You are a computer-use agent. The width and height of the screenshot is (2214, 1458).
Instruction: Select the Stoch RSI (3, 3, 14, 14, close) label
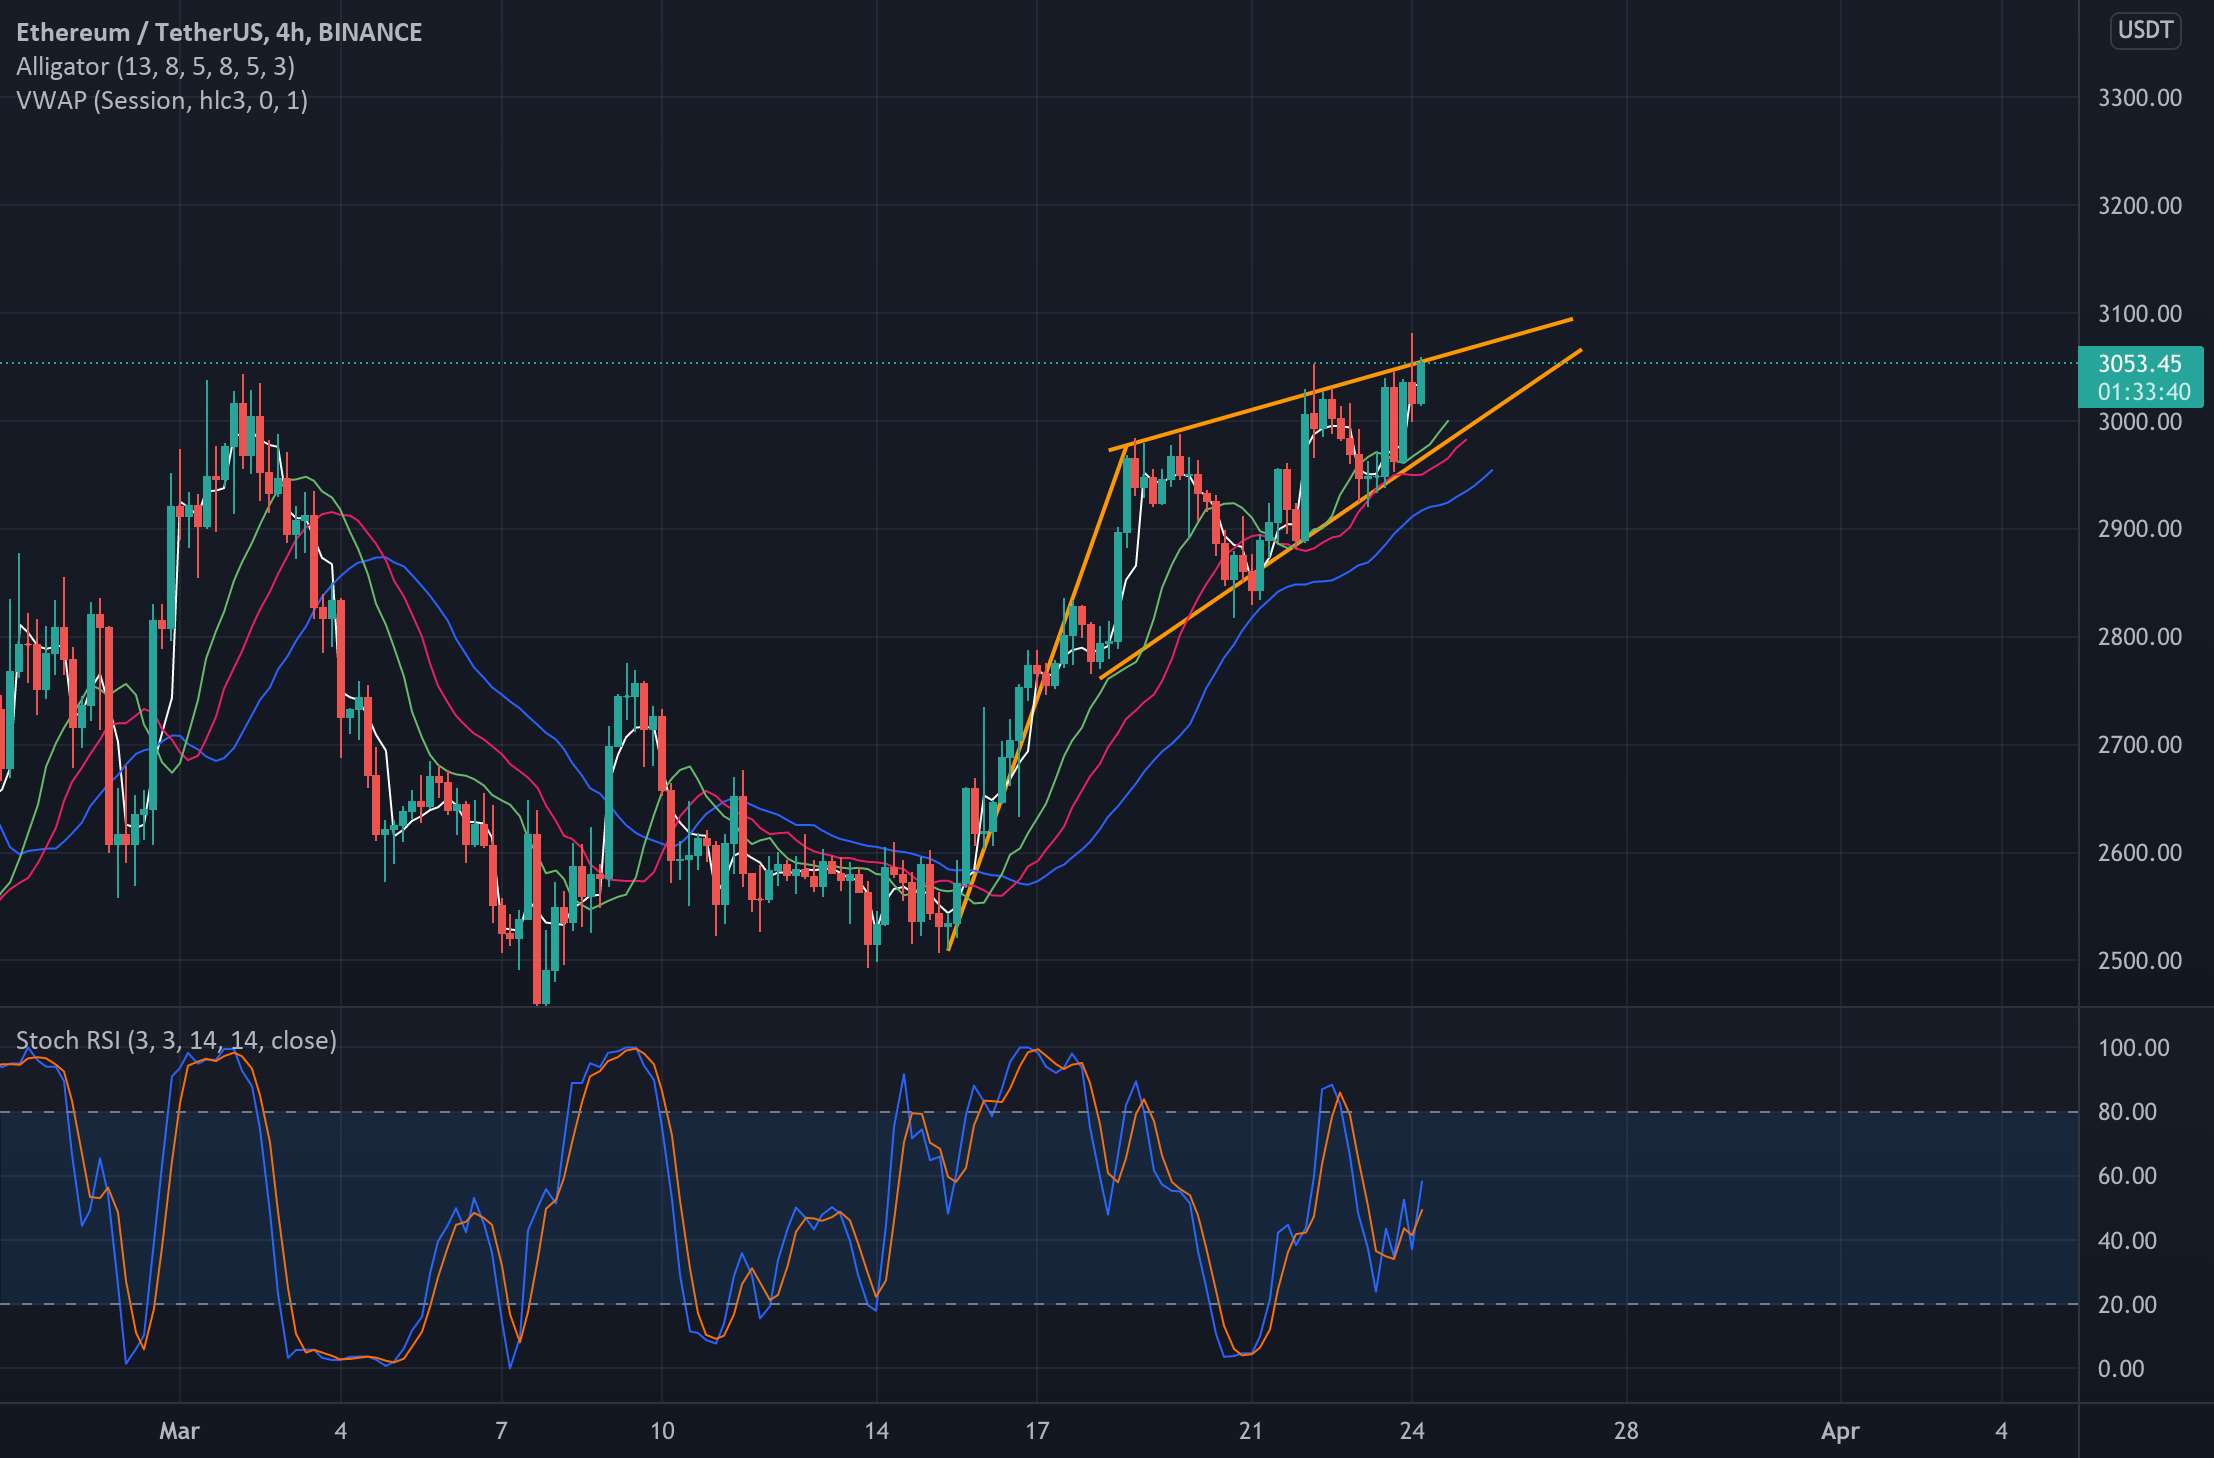point(176,1041)
